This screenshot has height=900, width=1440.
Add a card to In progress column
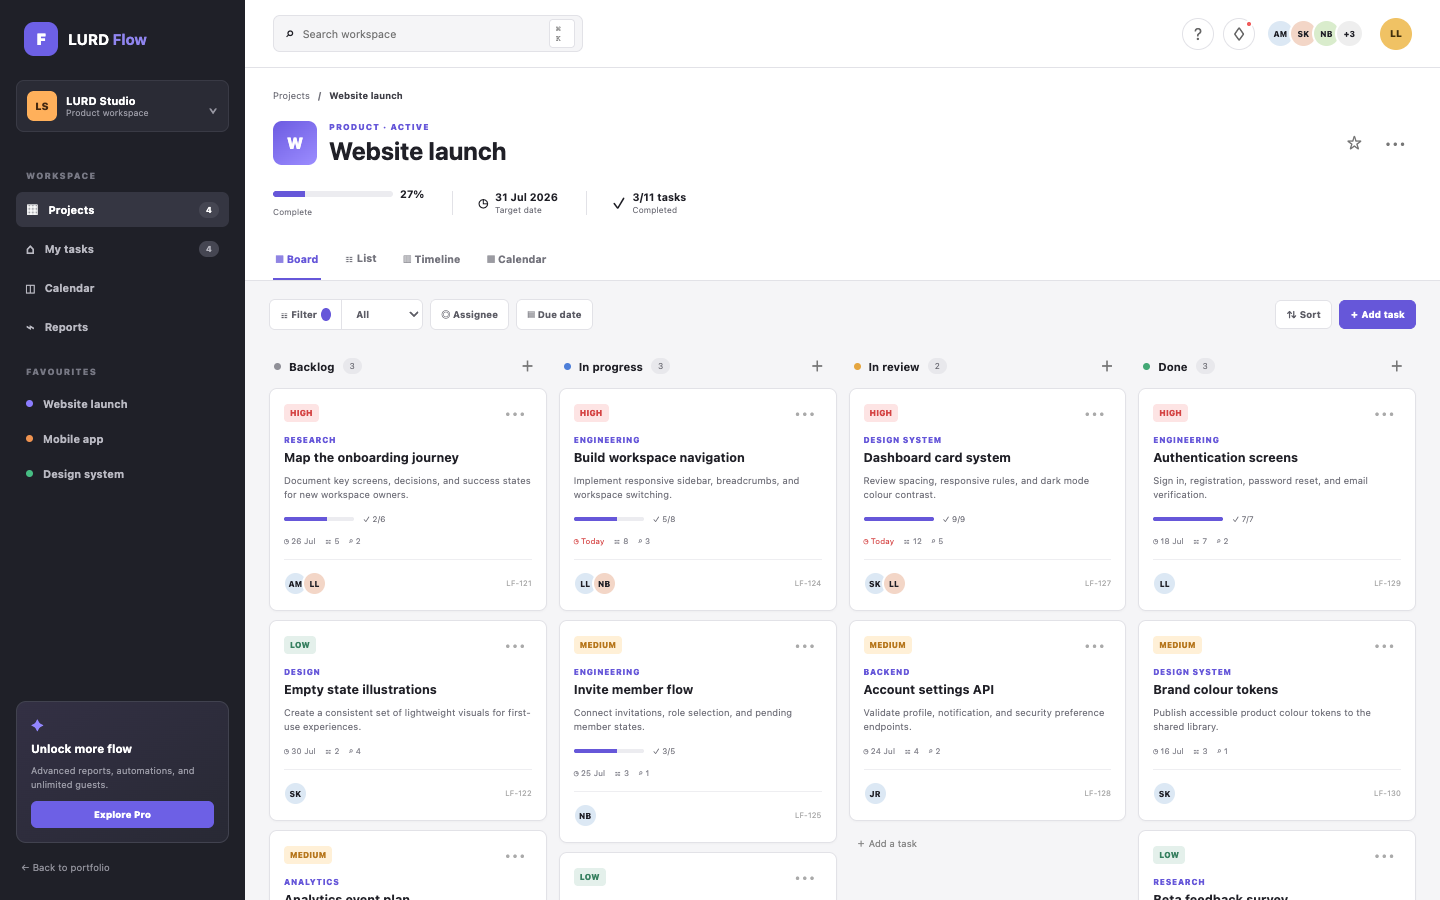point(817,366)
